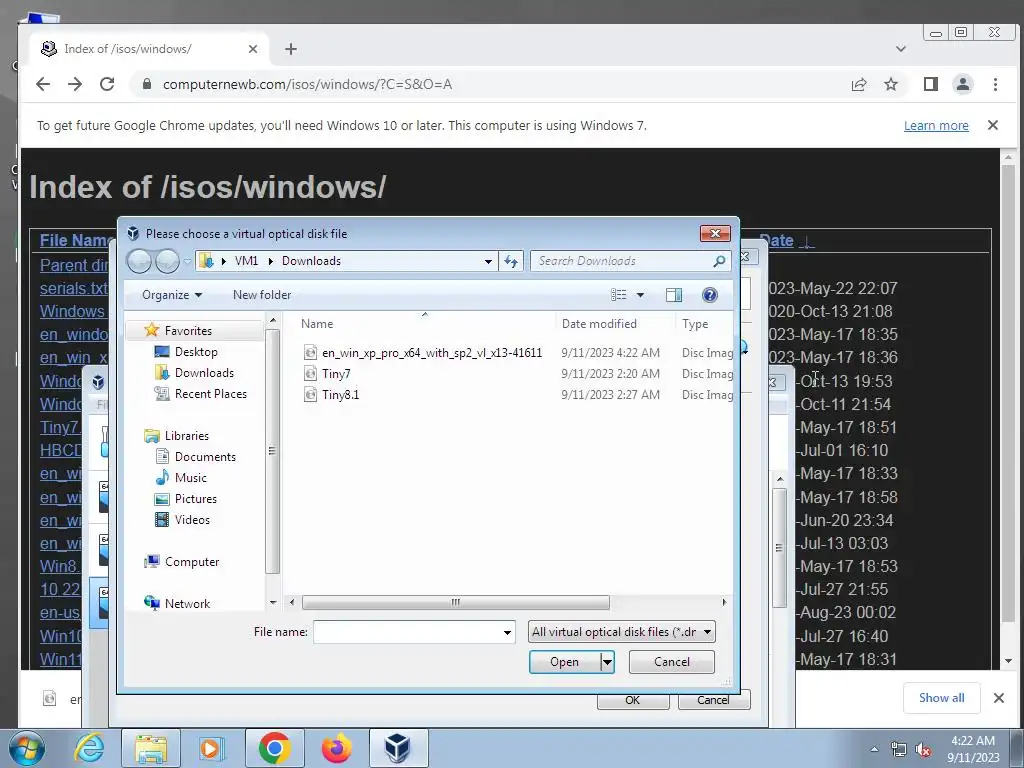Click the Open button
This screenshot has width=1024, height=768.
click(x=564, y=662)
